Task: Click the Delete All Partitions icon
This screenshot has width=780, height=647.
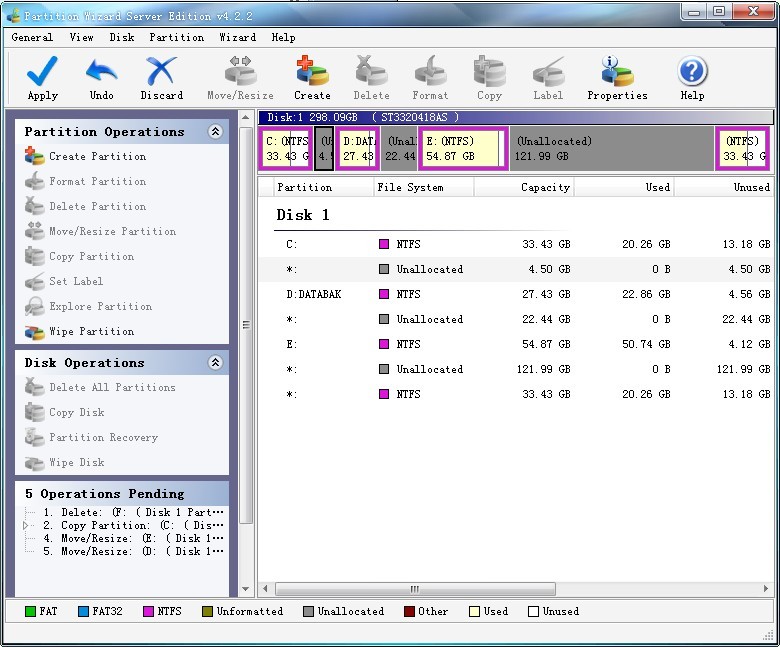Action: point(34,387)
